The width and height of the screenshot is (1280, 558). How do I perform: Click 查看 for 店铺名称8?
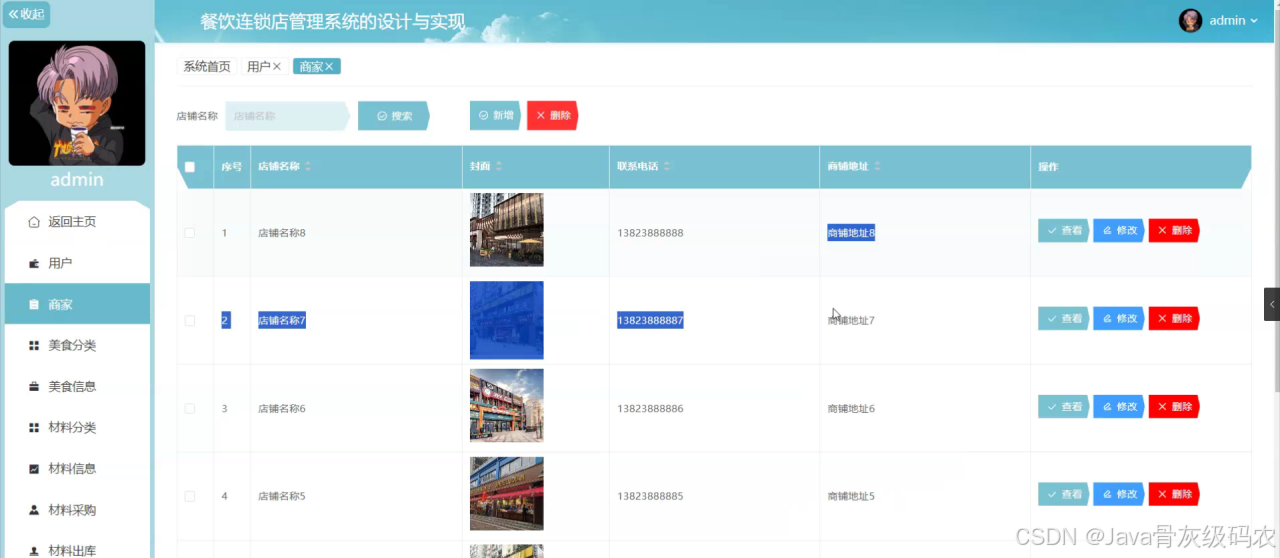click(x=1064, y=231)
